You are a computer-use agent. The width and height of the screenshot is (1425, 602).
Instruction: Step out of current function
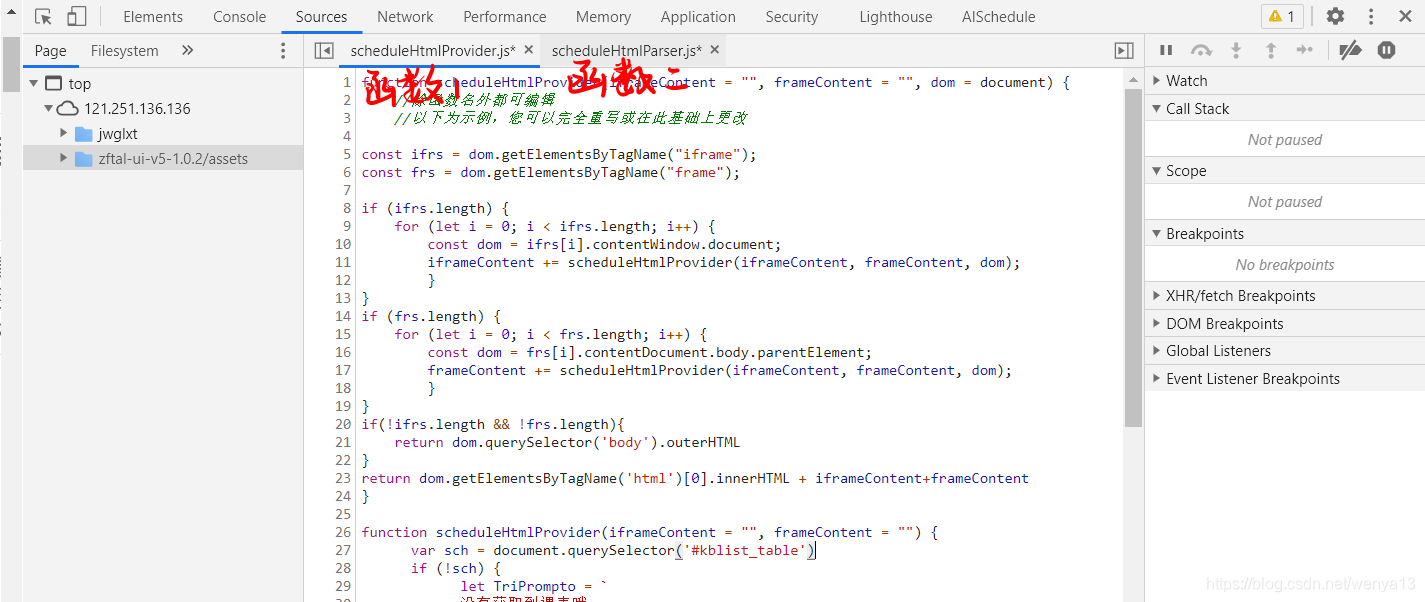(1271, 50)
